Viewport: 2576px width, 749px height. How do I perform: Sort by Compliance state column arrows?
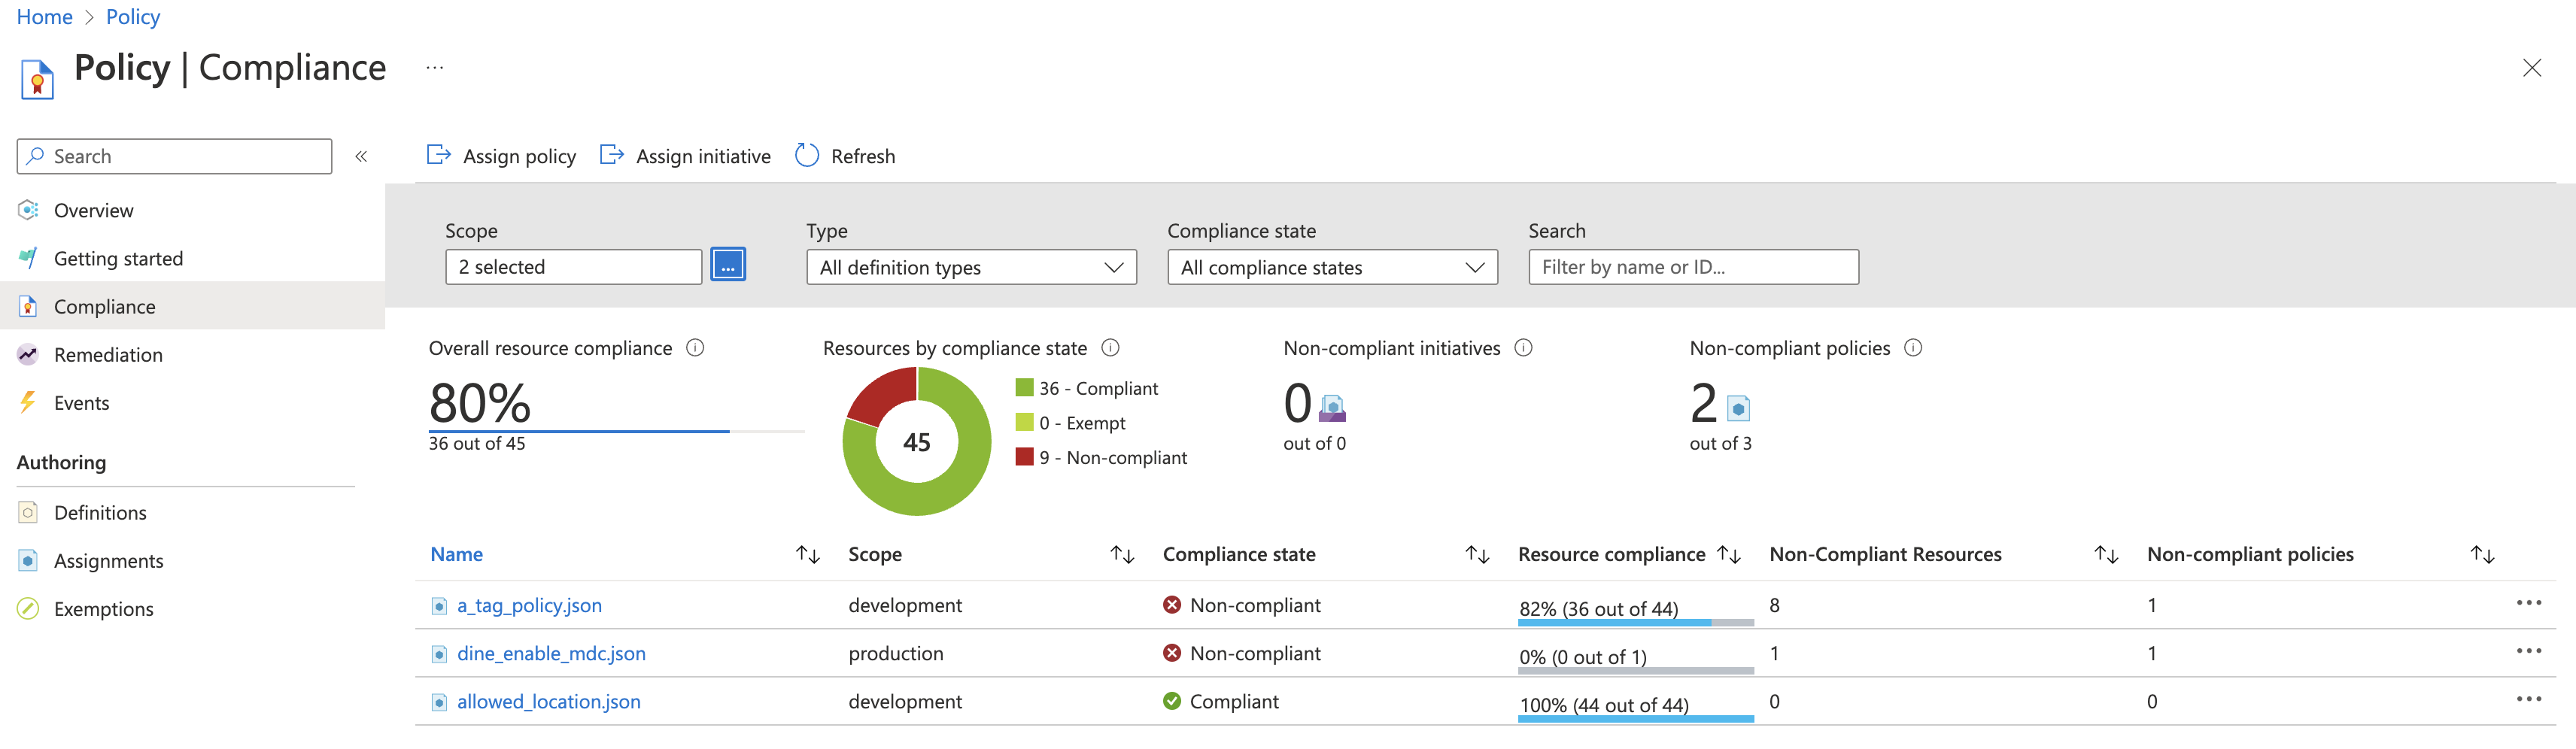[1477, 554]
